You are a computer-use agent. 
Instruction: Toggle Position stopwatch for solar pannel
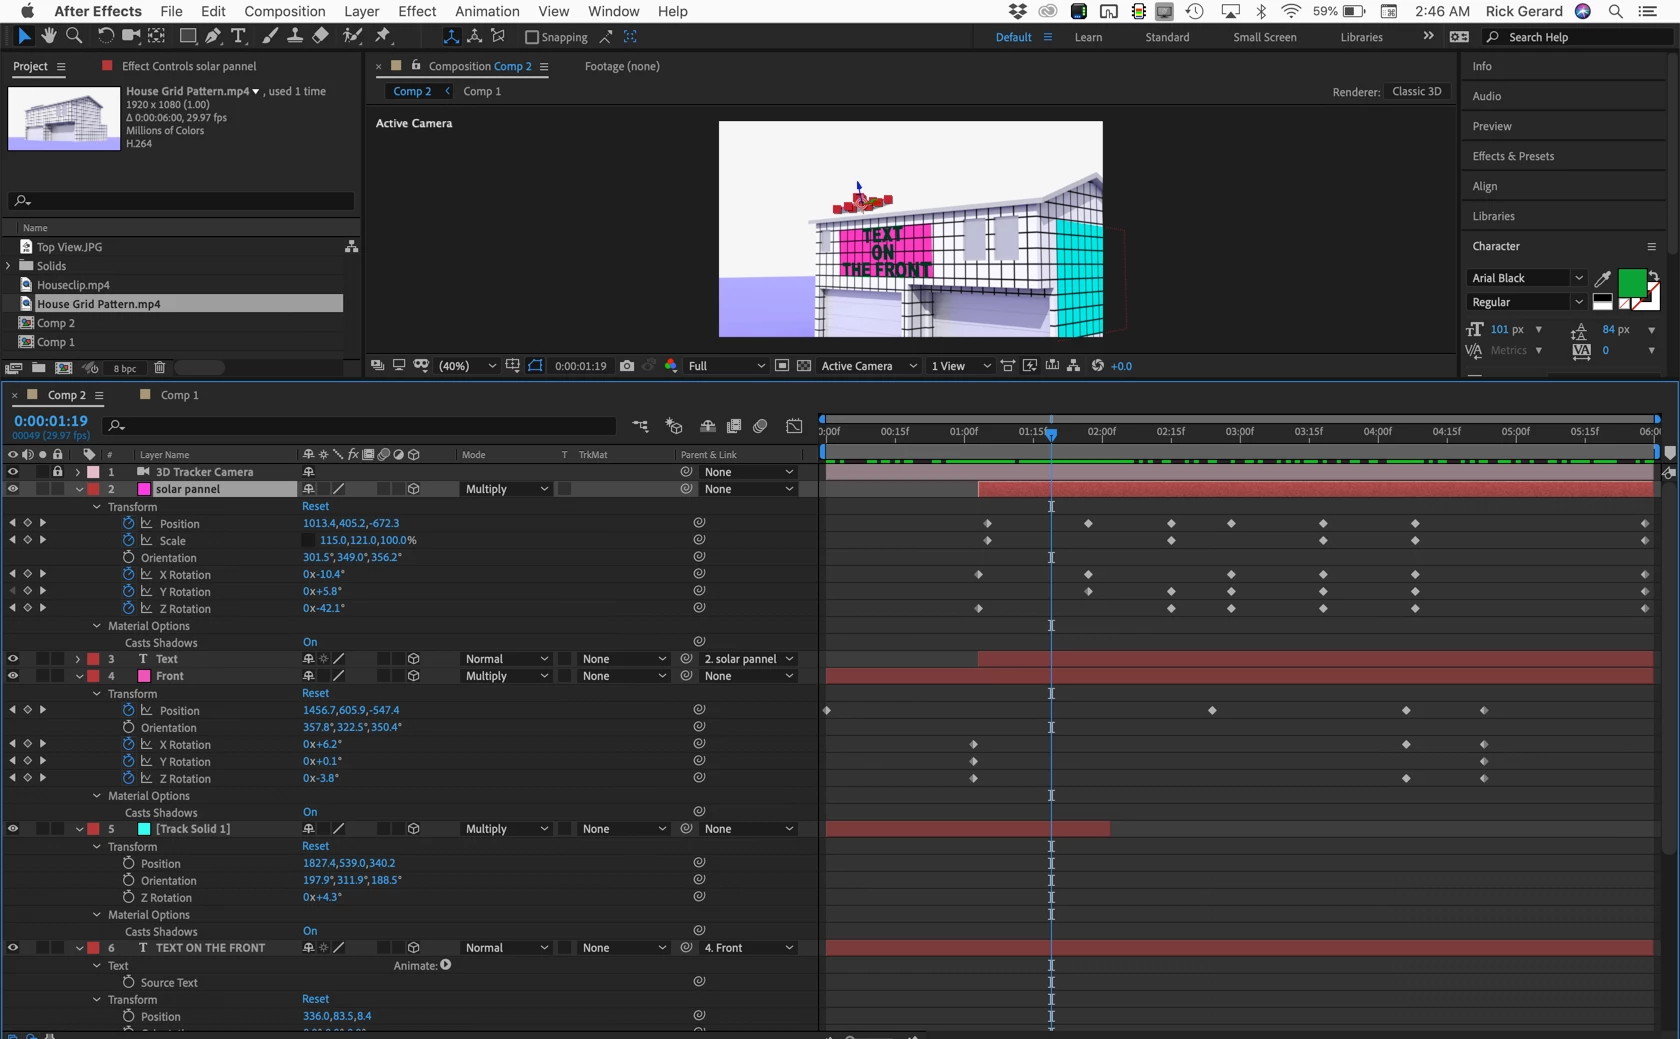[129, 523]
